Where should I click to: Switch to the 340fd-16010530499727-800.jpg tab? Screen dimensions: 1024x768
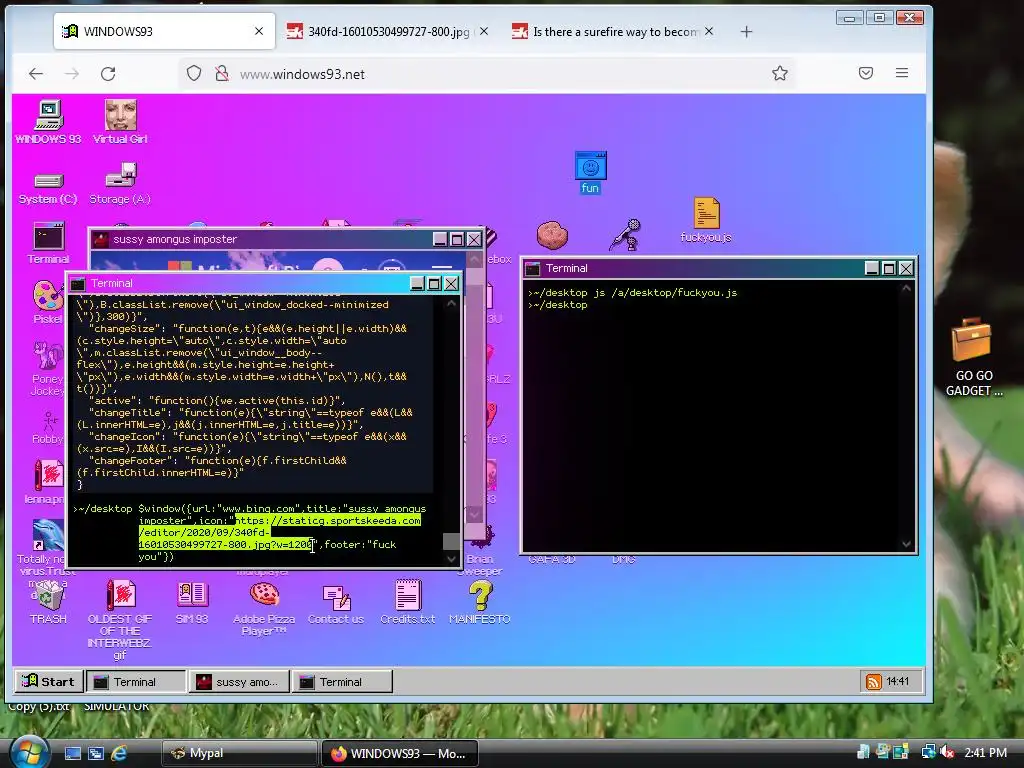[x=388, y=31]
